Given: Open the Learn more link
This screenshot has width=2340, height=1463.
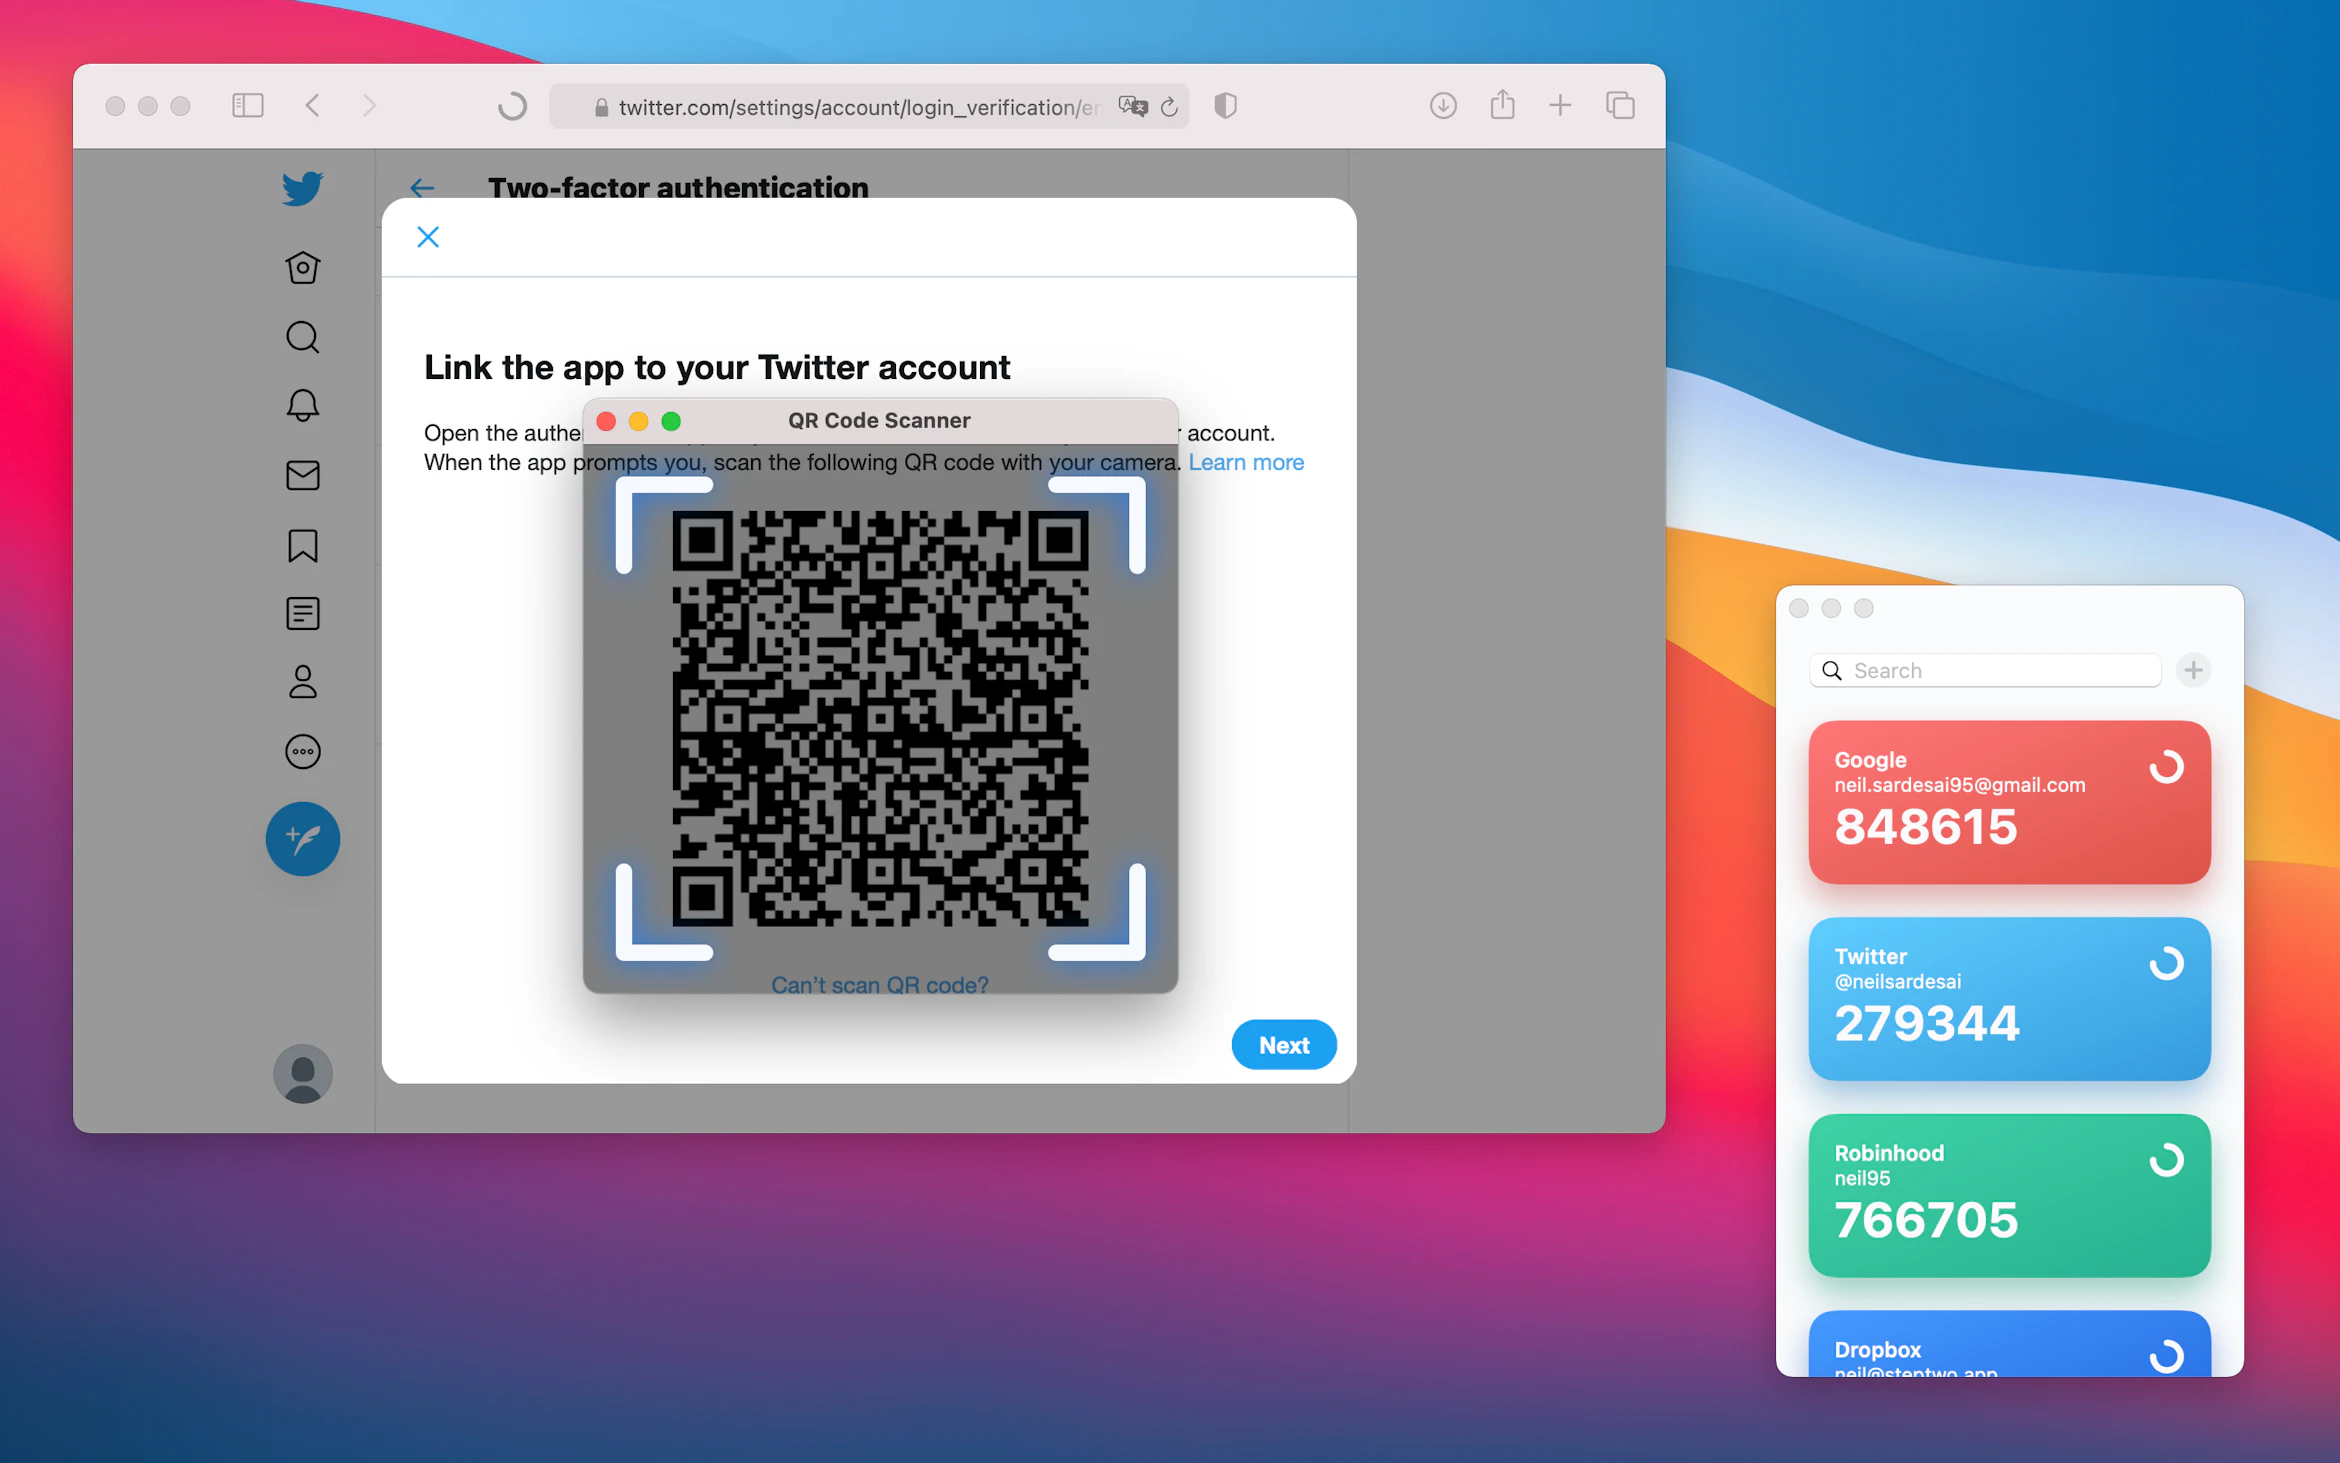Looking at the screenshot, I should [x=1246, y=462].
